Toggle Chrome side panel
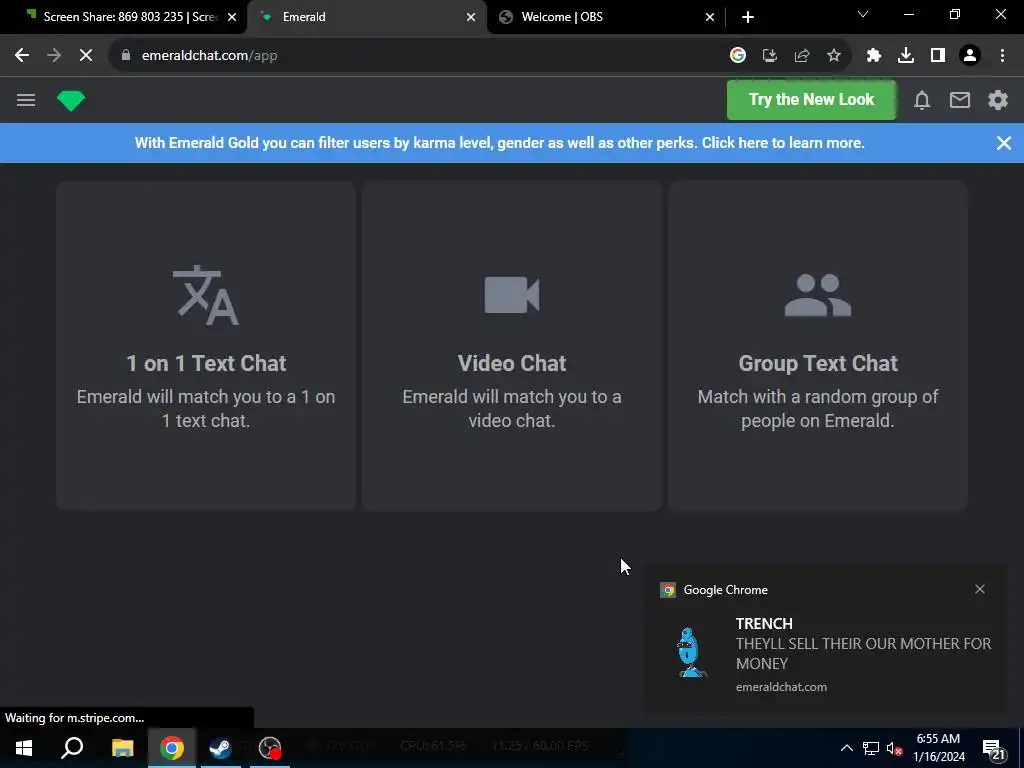This screenshot has width=1024, height=768. 938,56
